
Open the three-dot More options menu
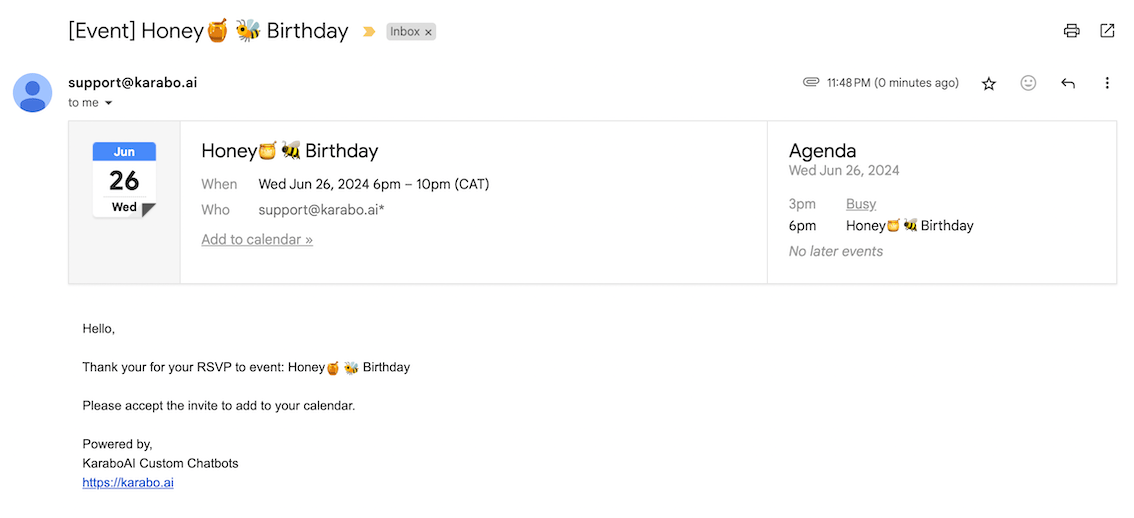(x=1107, y=83)
